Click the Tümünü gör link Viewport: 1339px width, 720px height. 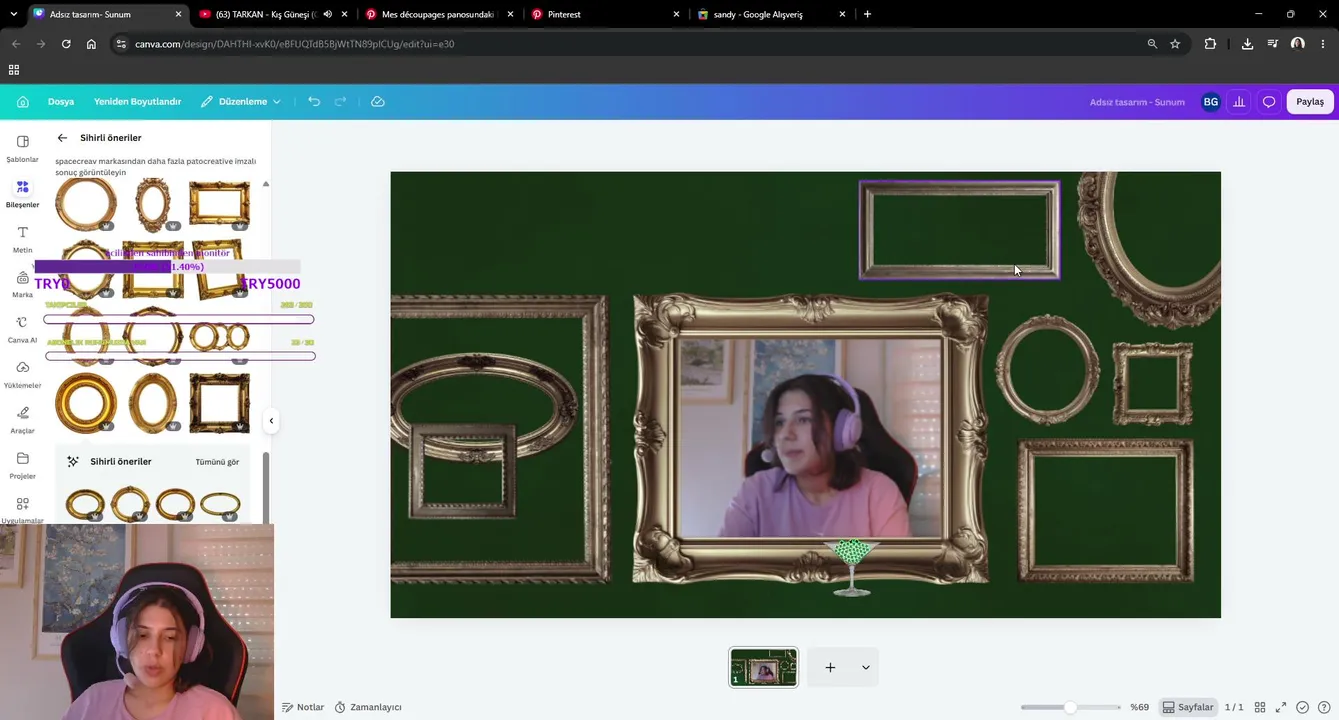[x=217, y=462]
